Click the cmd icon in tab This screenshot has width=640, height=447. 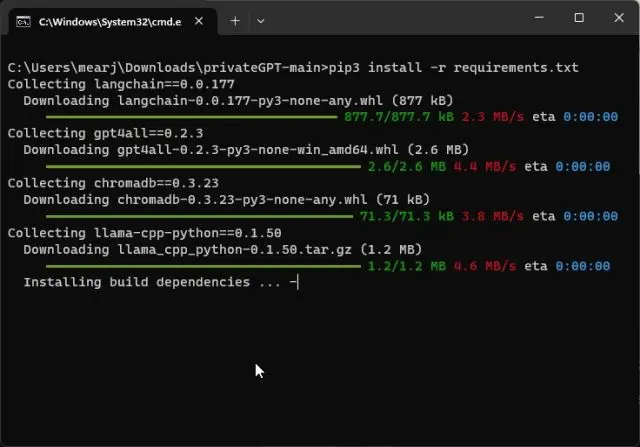(x=23, y=22)
